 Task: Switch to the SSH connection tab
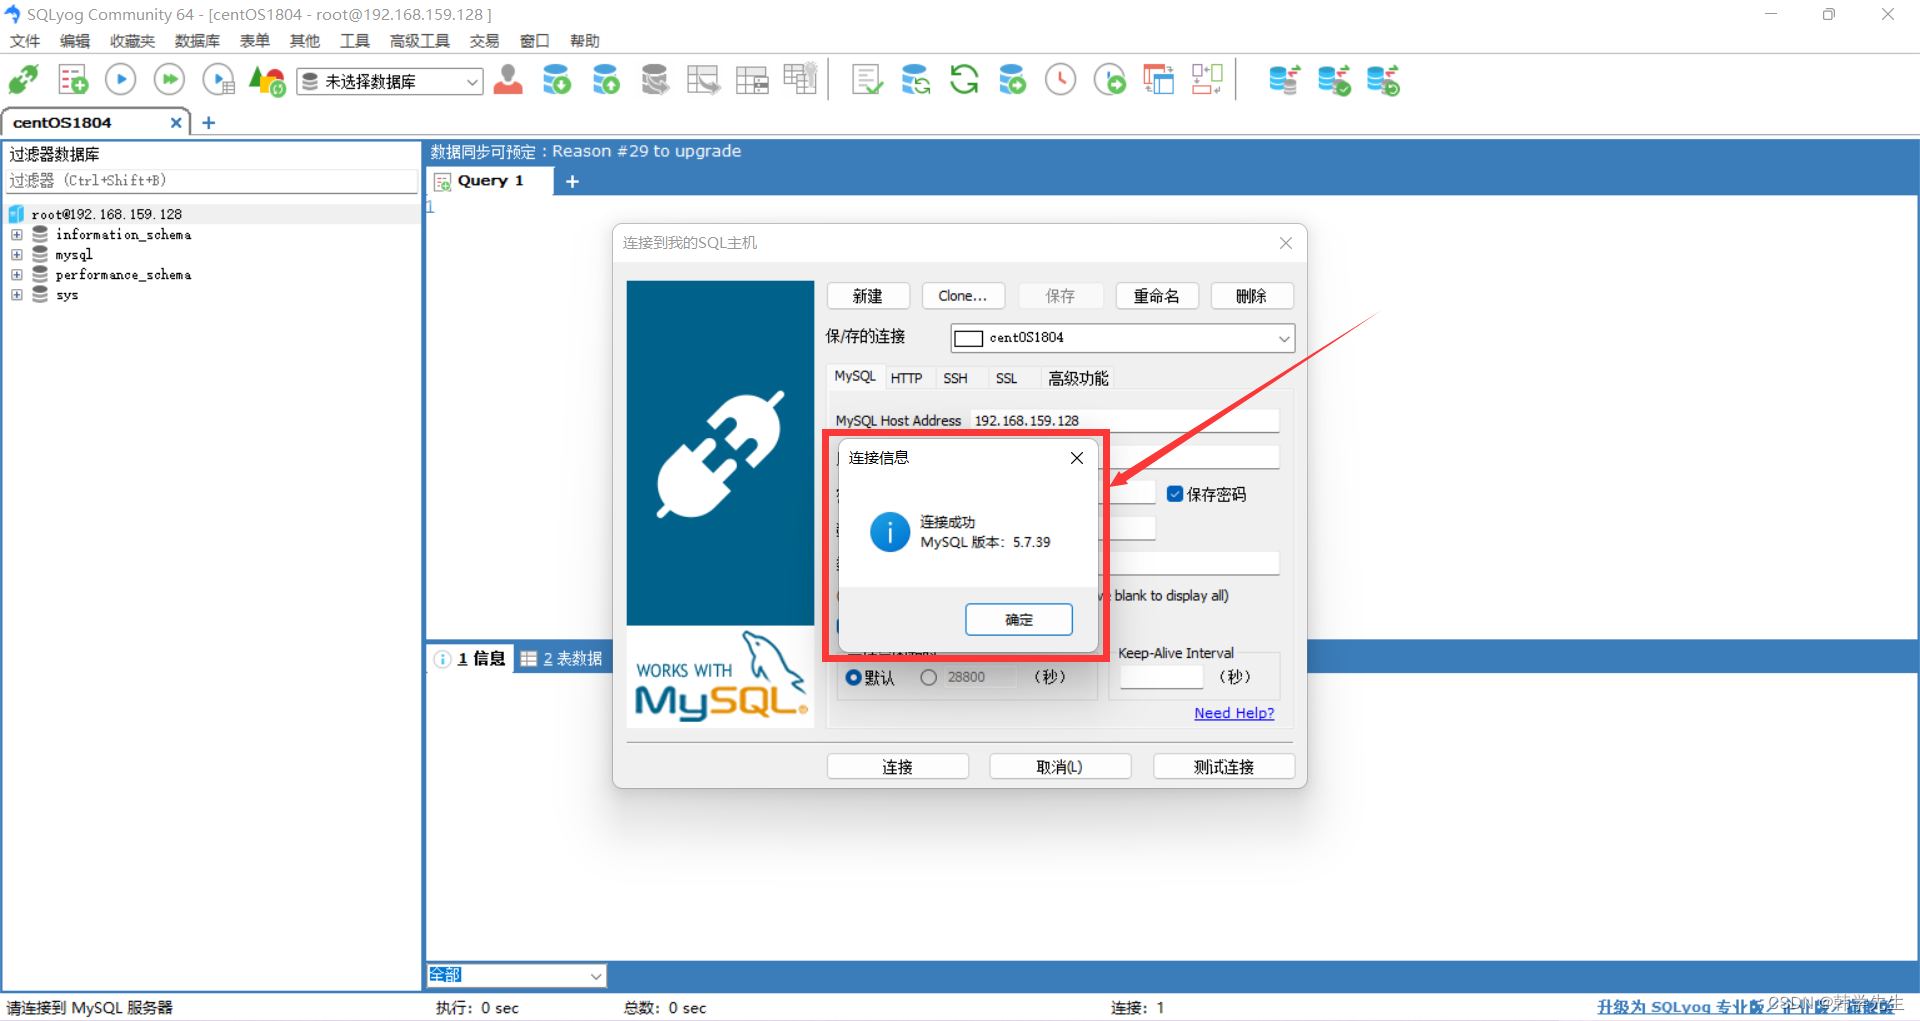[955, 378]
